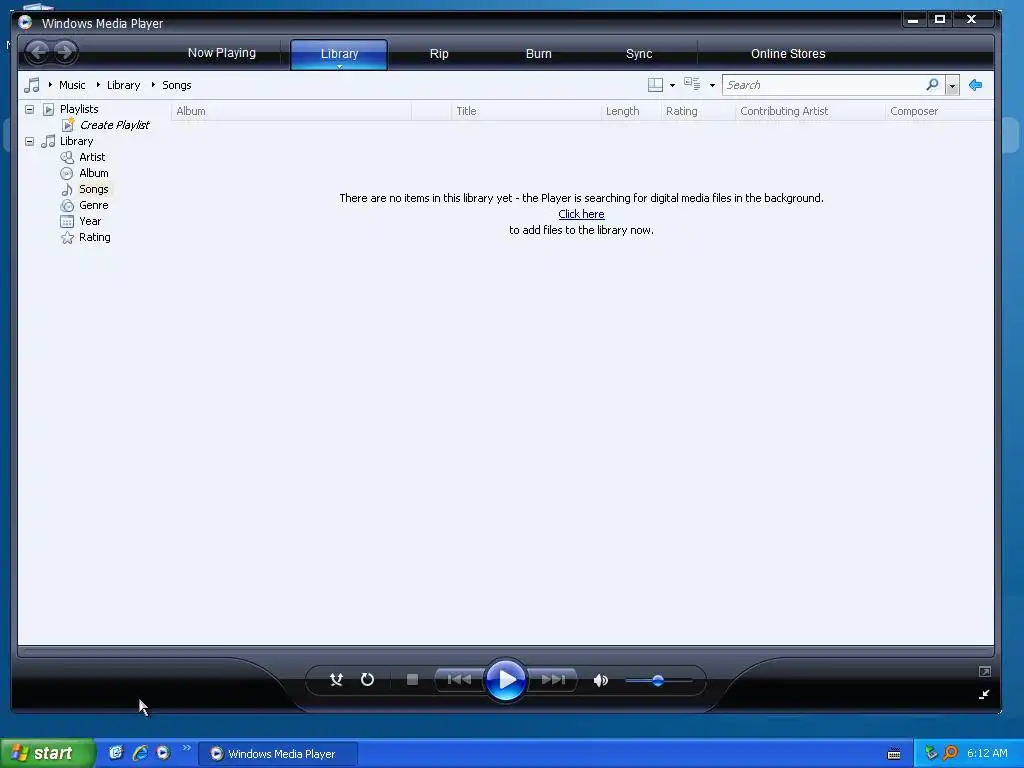Select Songs in the tree
Image resolution: width=1024 pixels, height=768 pixels.
coord(93,189)
